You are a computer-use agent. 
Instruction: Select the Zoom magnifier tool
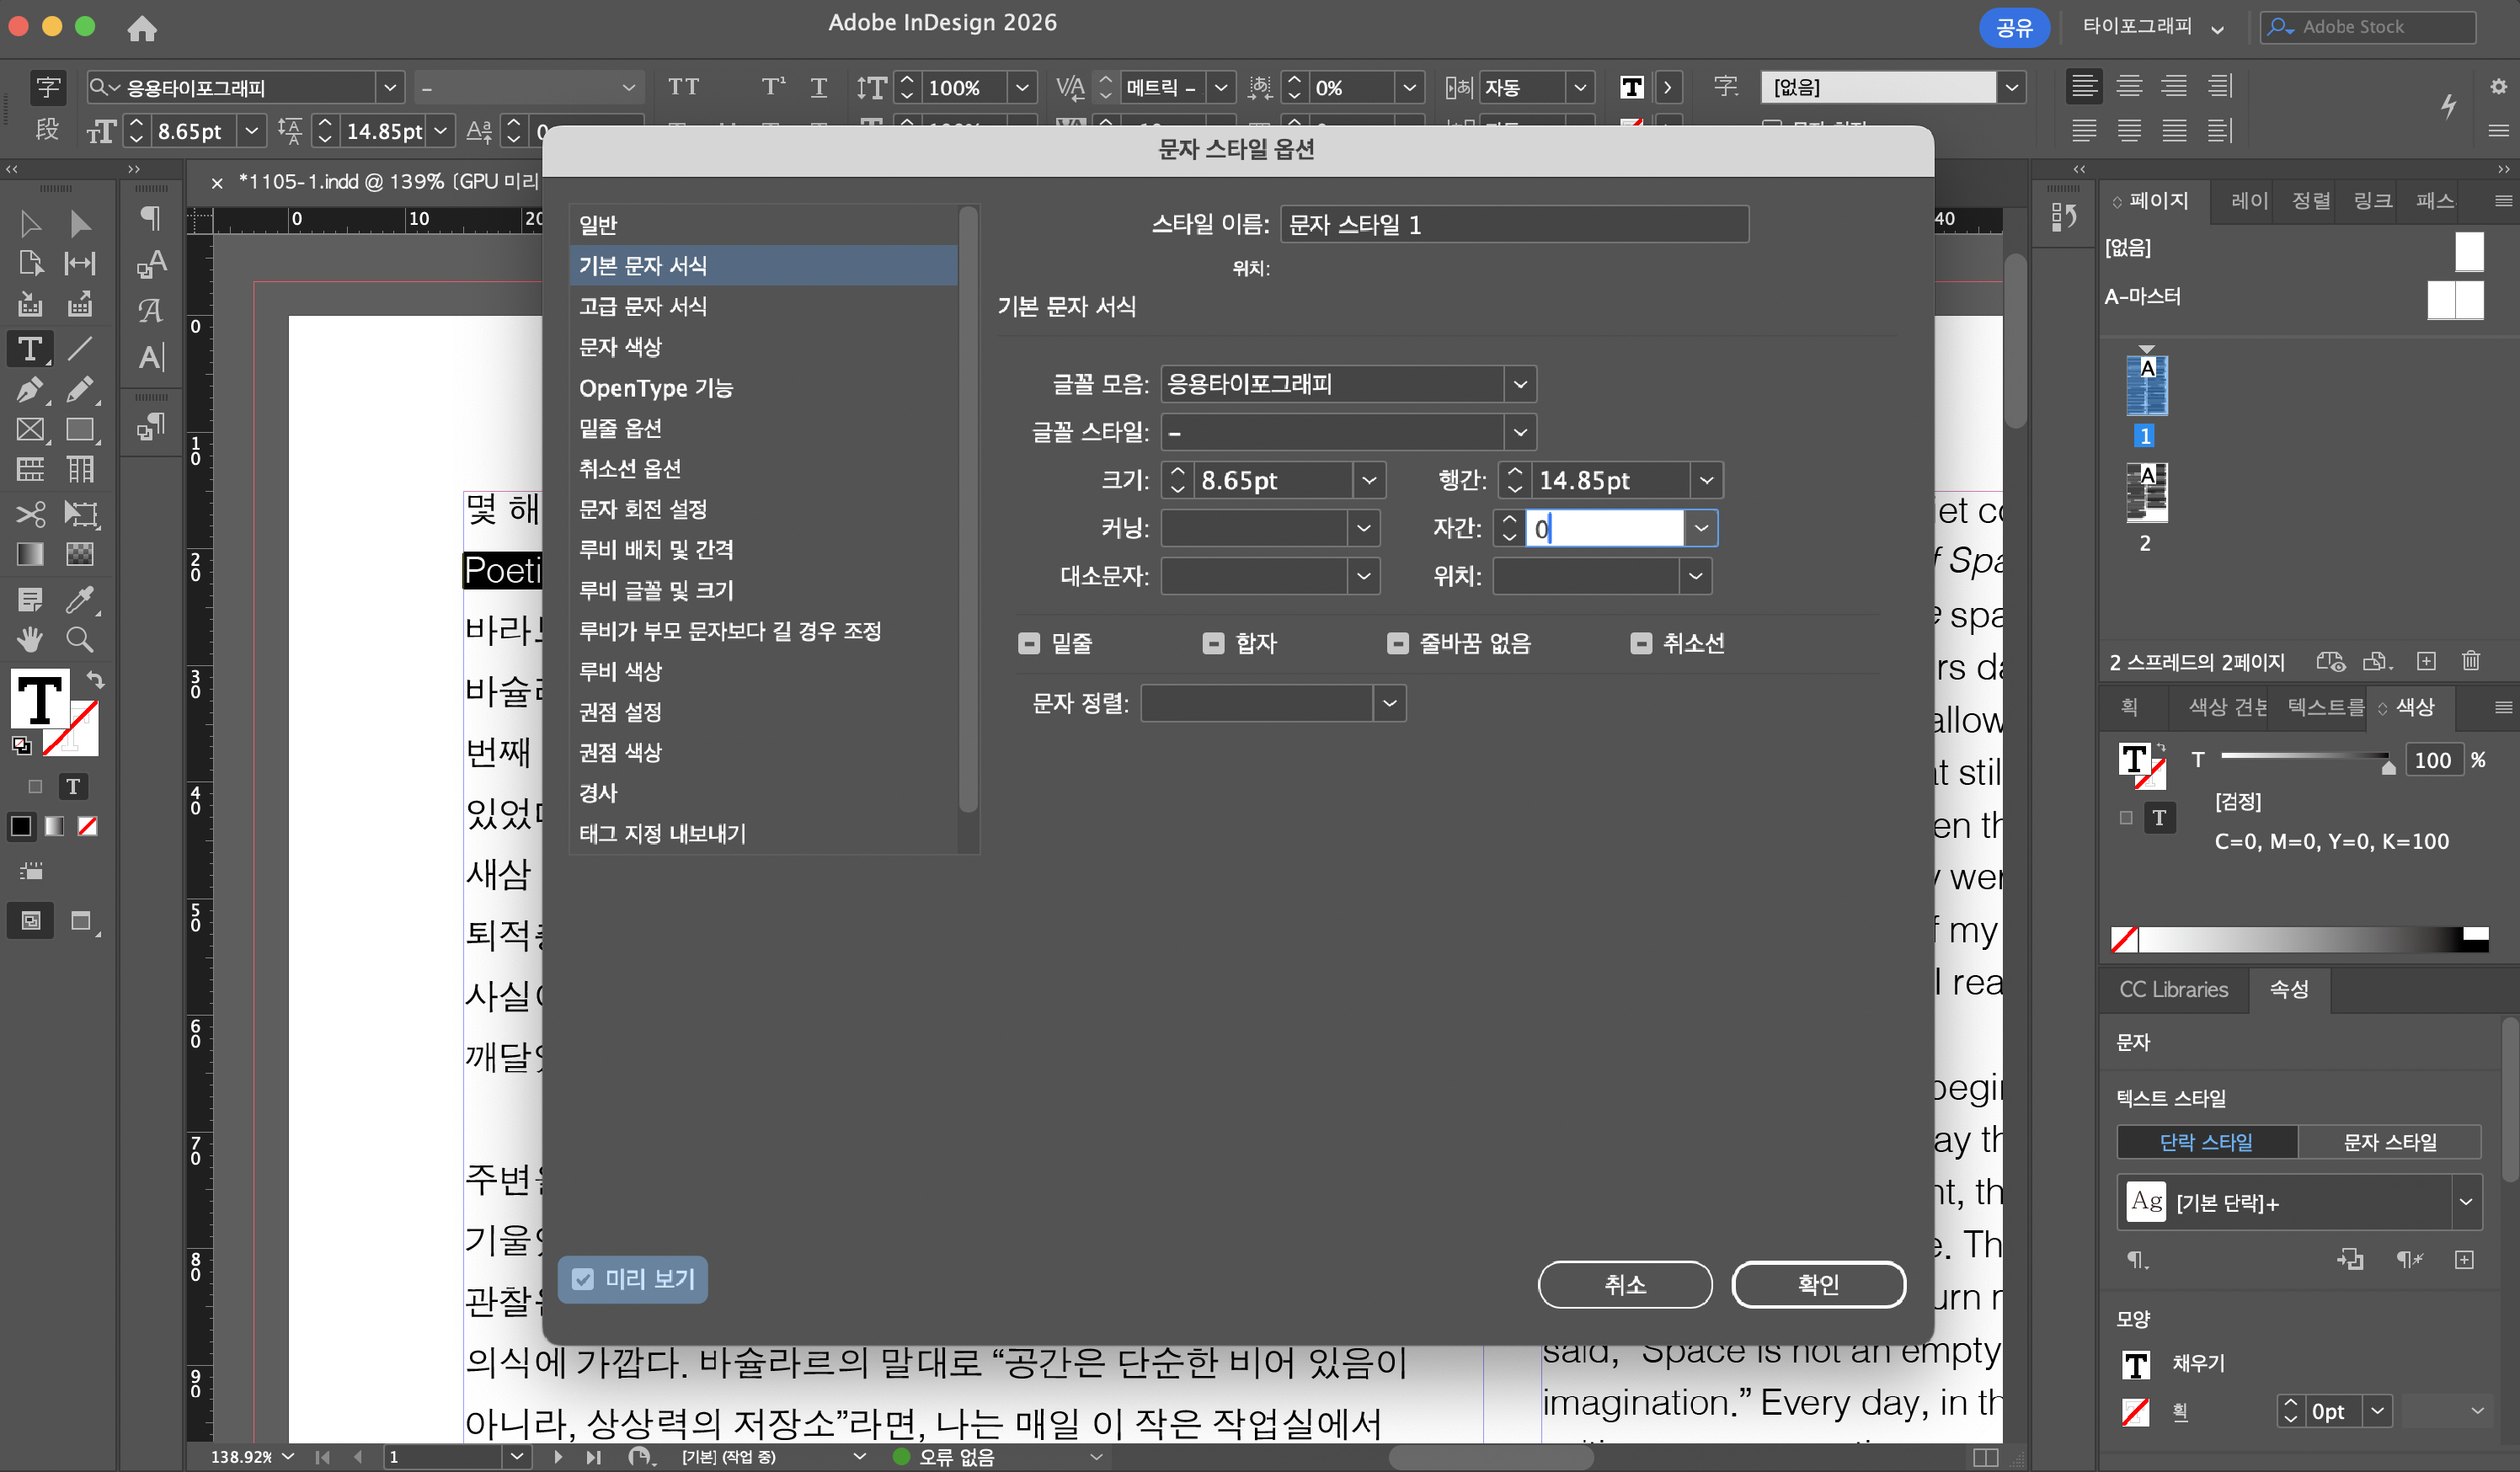point(80,639)
